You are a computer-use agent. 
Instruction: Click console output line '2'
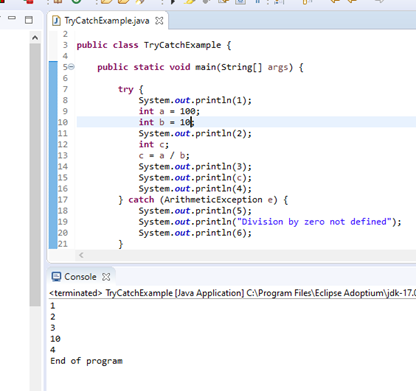tap(53, 317)
